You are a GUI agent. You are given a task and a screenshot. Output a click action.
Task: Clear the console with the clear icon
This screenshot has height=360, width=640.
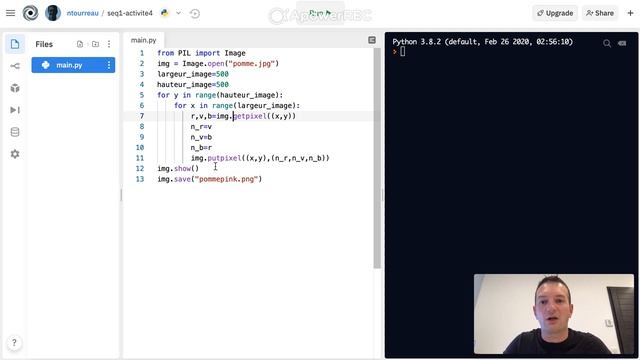[x=622, y=43]
